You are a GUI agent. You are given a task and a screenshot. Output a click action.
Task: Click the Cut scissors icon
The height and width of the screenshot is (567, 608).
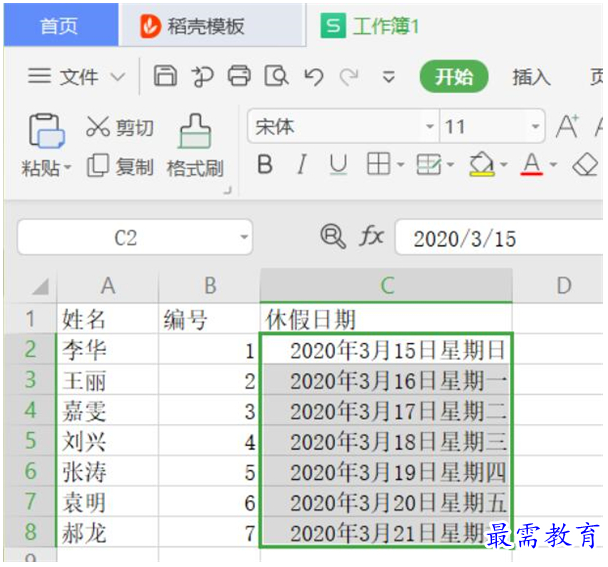pos(98,126)
